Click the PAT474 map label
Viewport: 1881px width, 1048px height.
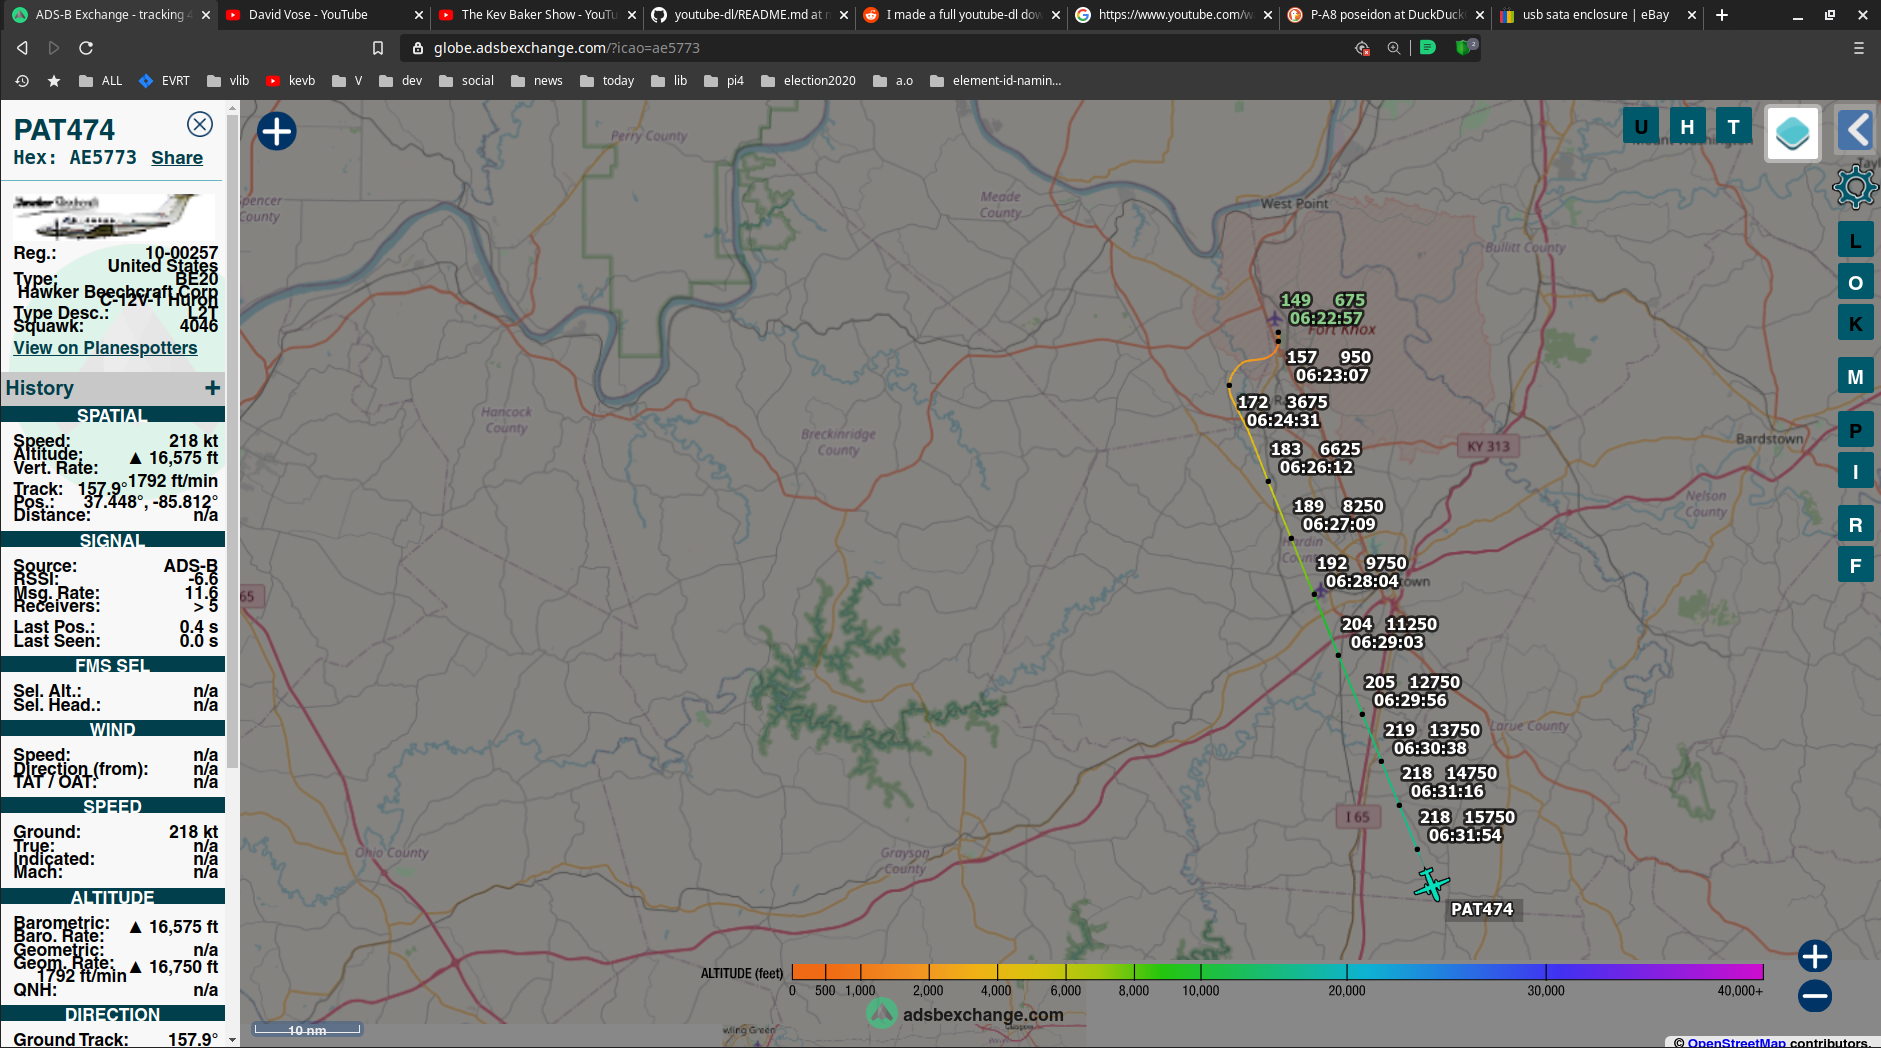[1482, 909]
